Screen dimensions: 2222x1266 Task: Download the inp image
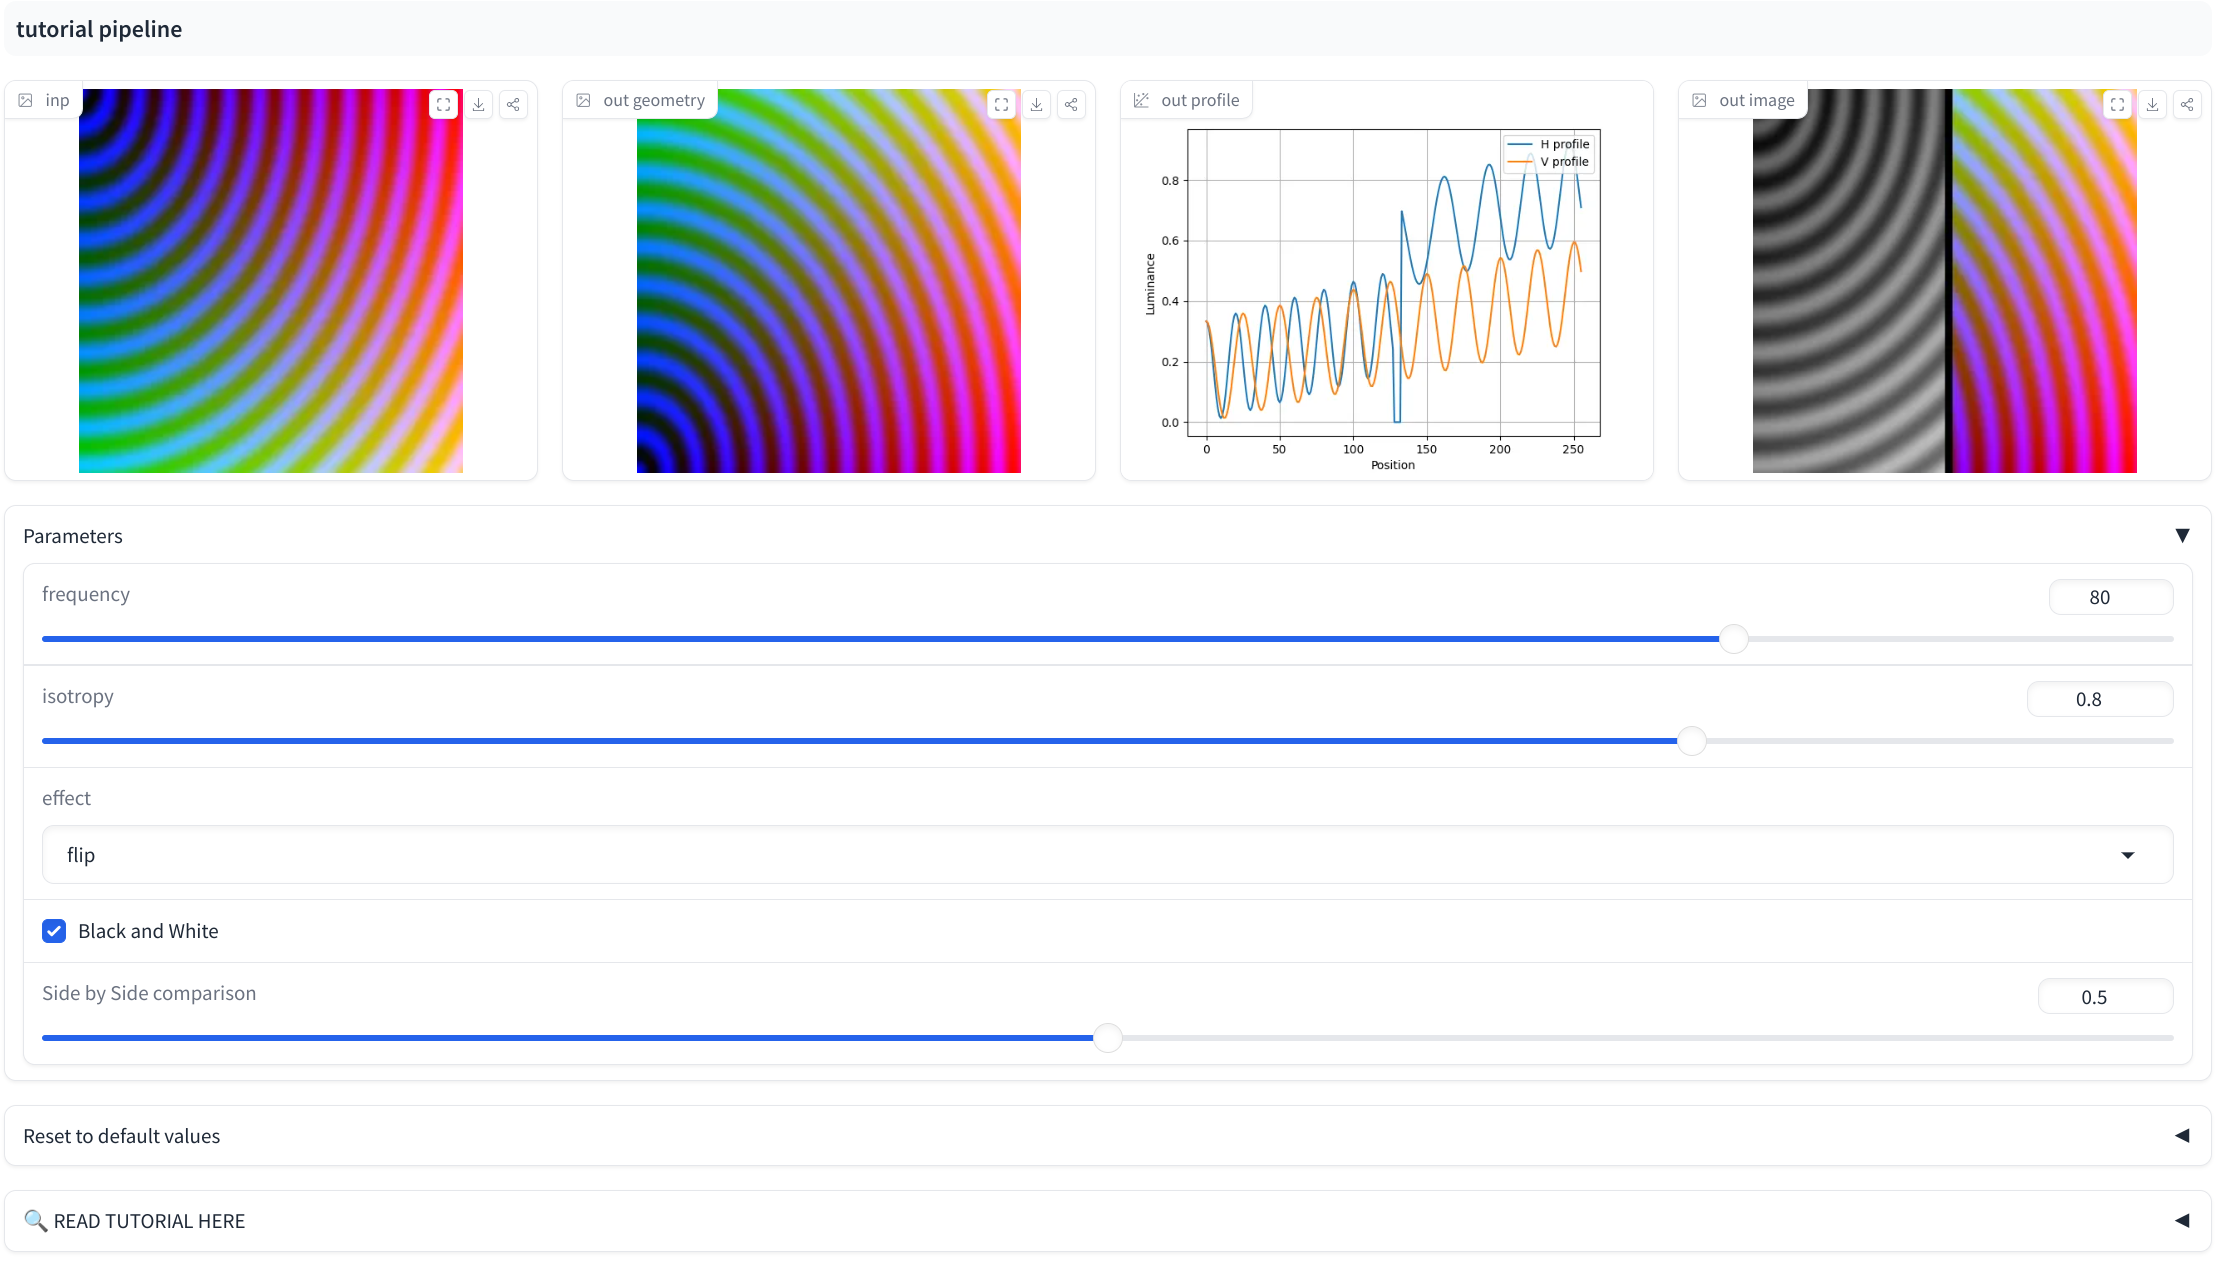(478, 104)
